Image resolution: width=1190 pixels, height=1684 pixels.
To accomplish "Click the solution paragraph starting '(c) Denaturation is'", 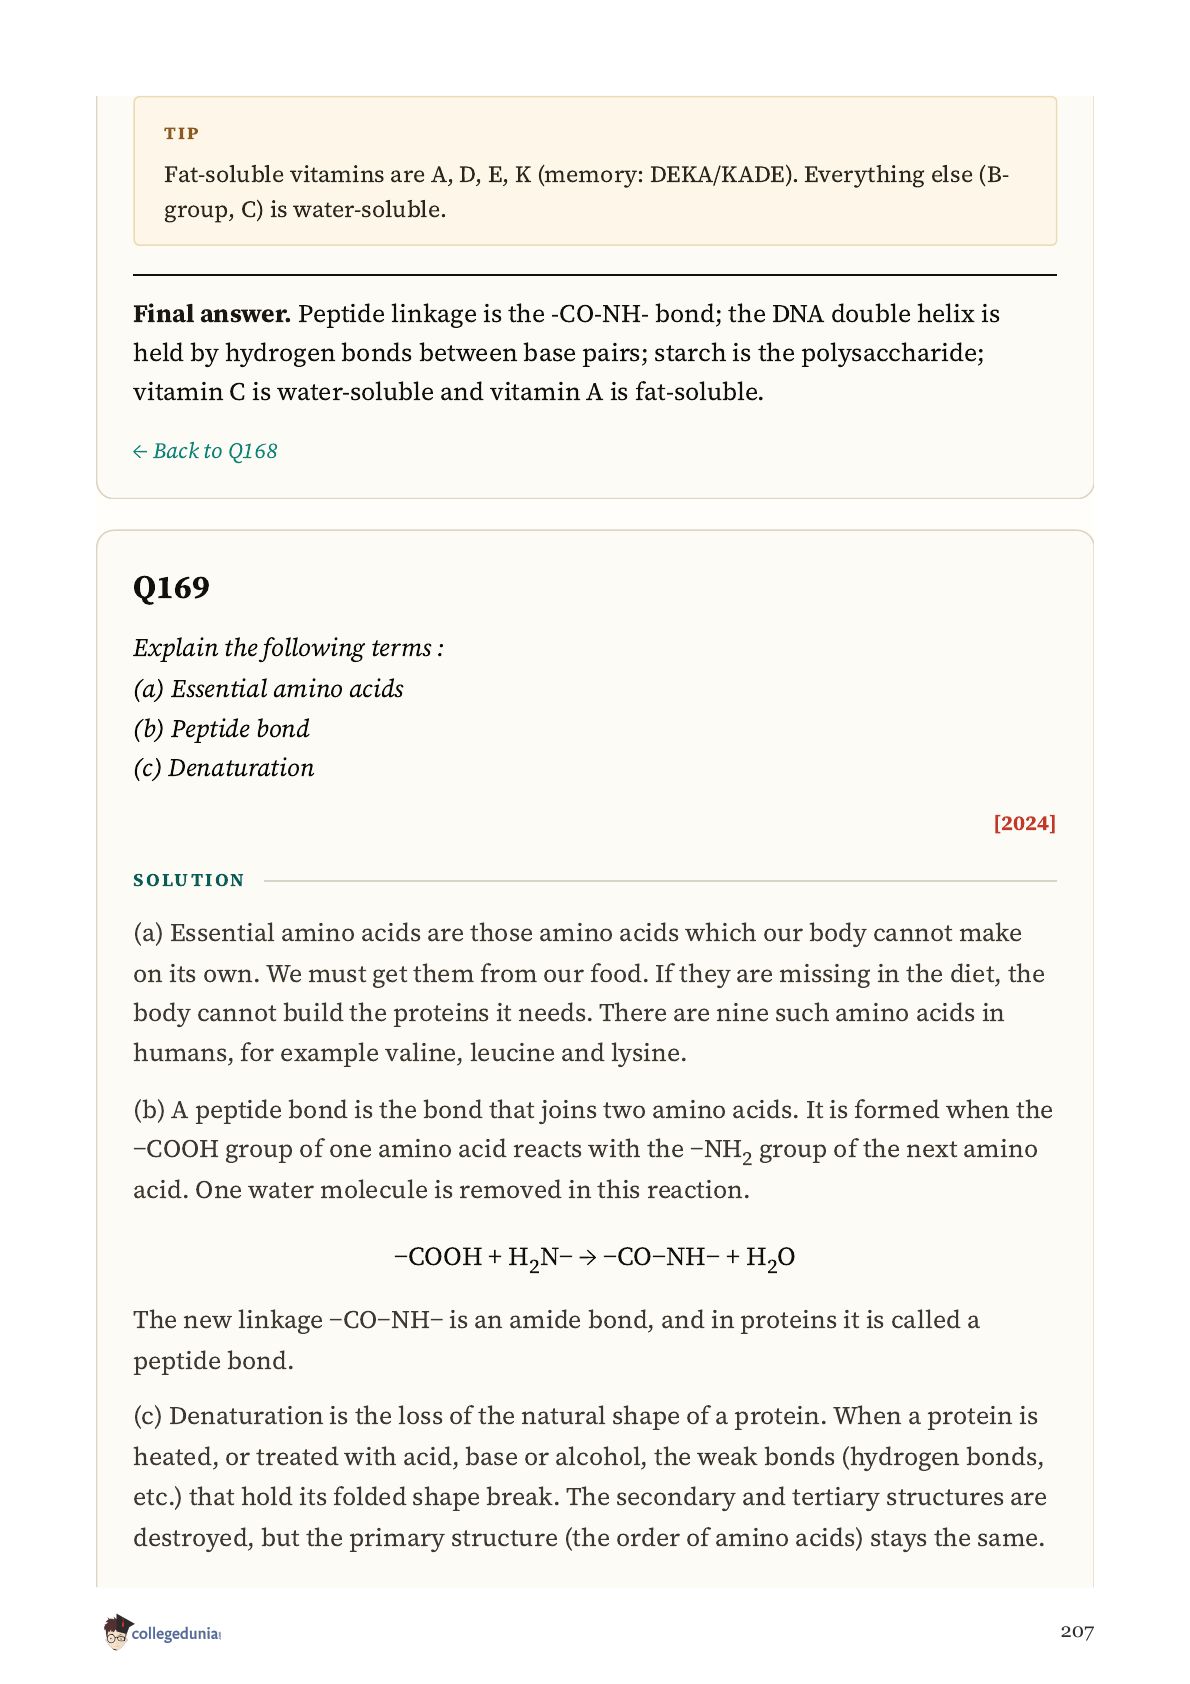I will [590, 1477].
